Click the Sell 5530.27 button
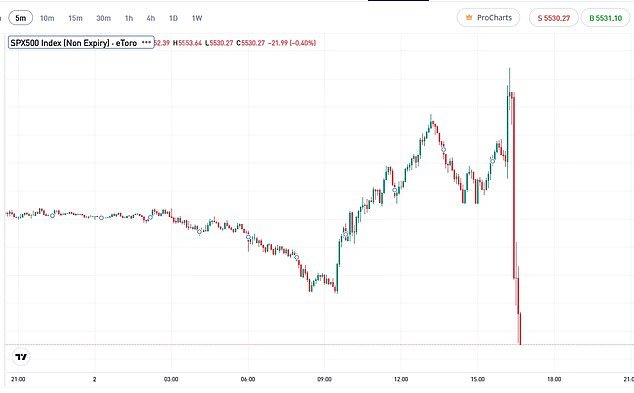This screenshot has height=393, width=634. 554,18
